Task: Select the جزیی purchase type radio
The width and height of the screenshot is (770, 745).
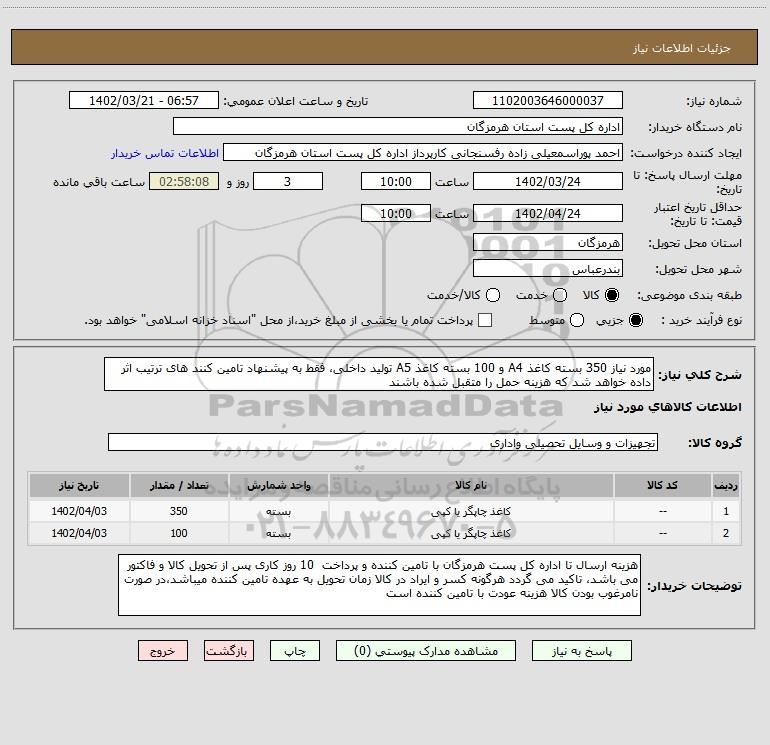Action: tap(636, 320)
